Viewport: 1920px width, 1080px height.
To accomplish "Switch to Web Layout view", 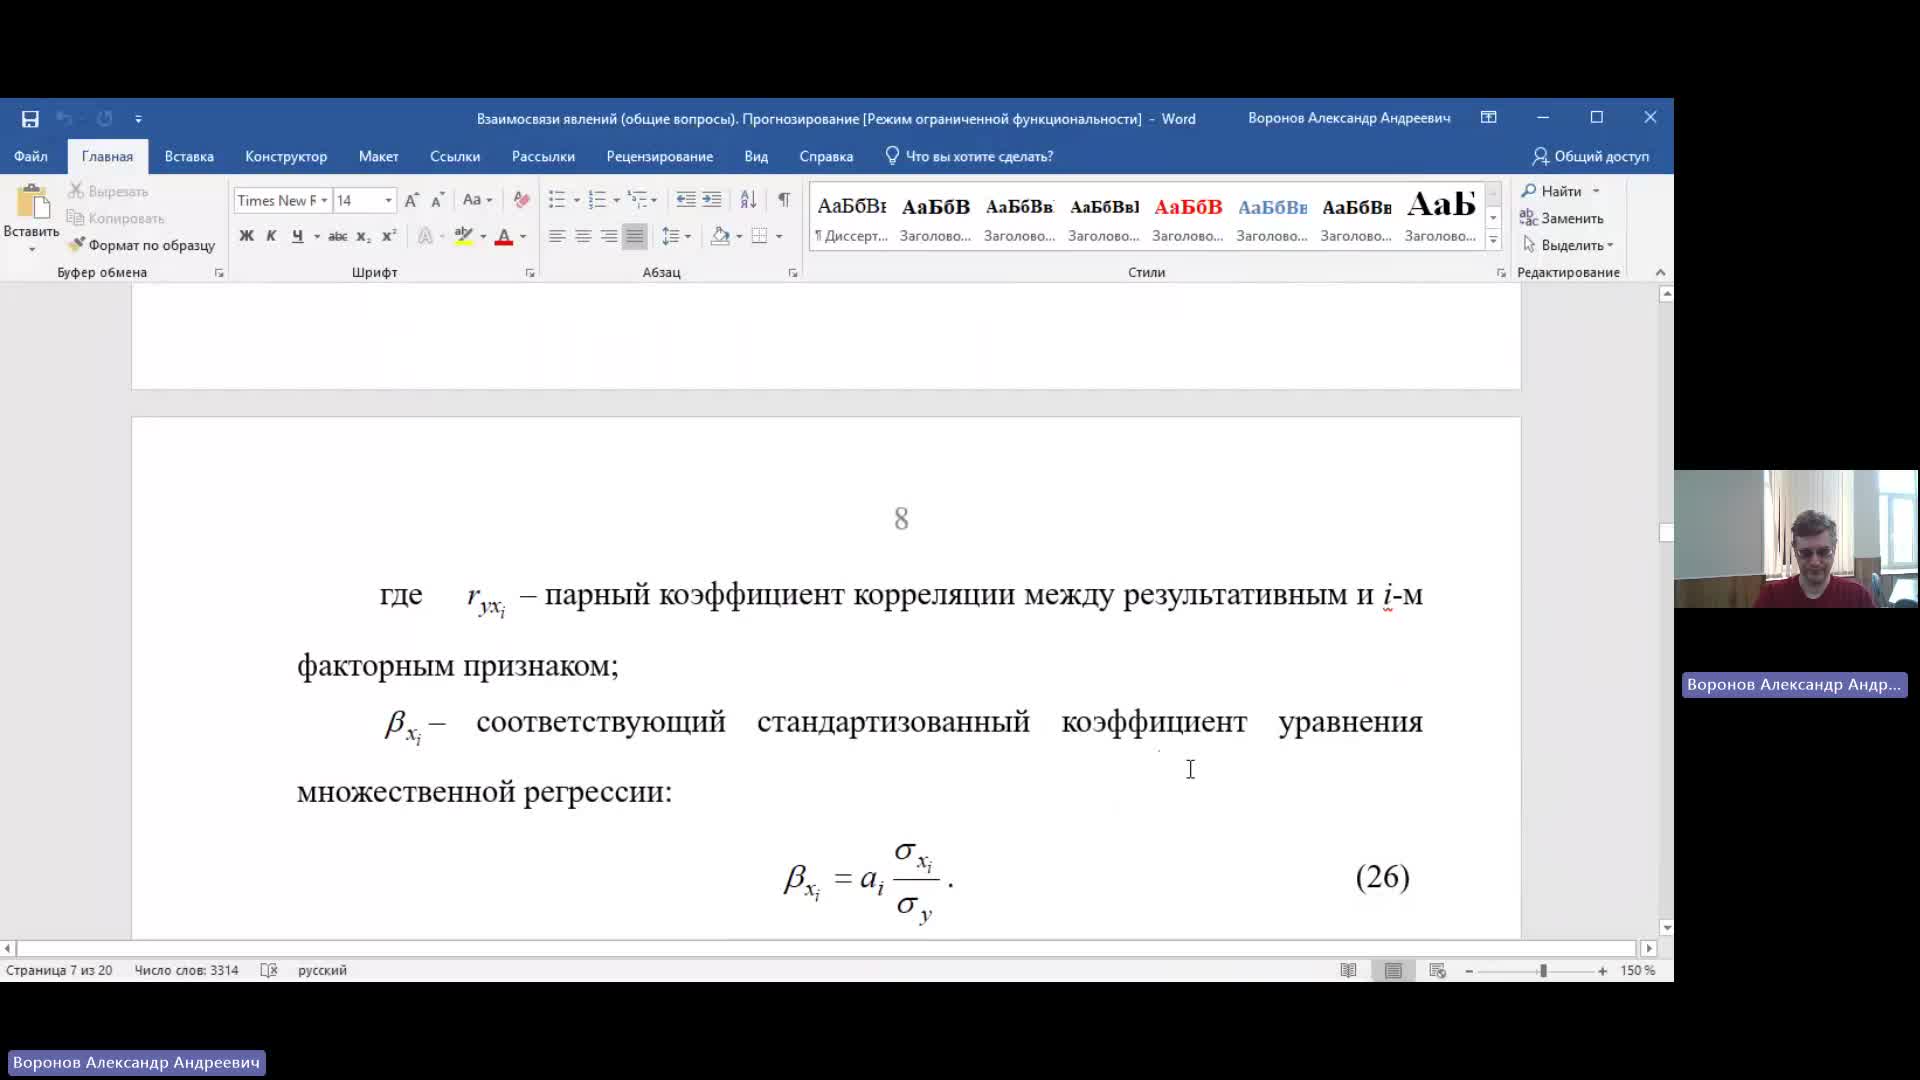I will pyautogui.click(x=1438, y=971).
